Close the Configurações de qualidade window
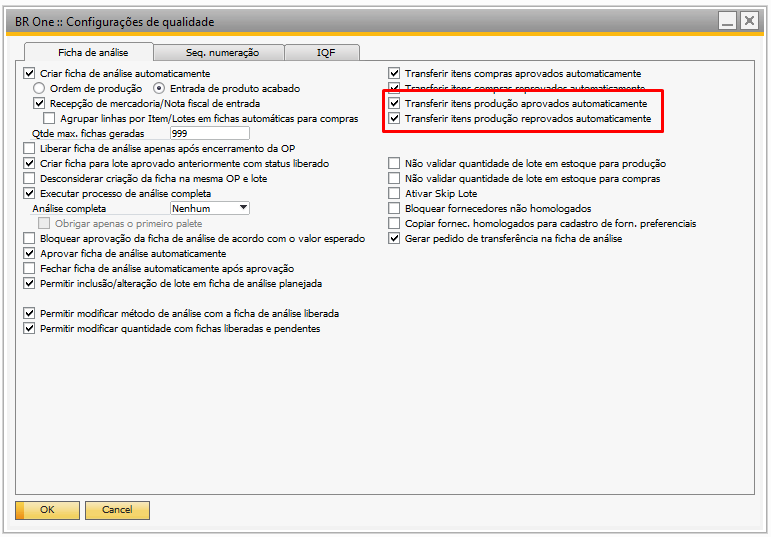The image size is (771, 537). click(x=749, y=21)
